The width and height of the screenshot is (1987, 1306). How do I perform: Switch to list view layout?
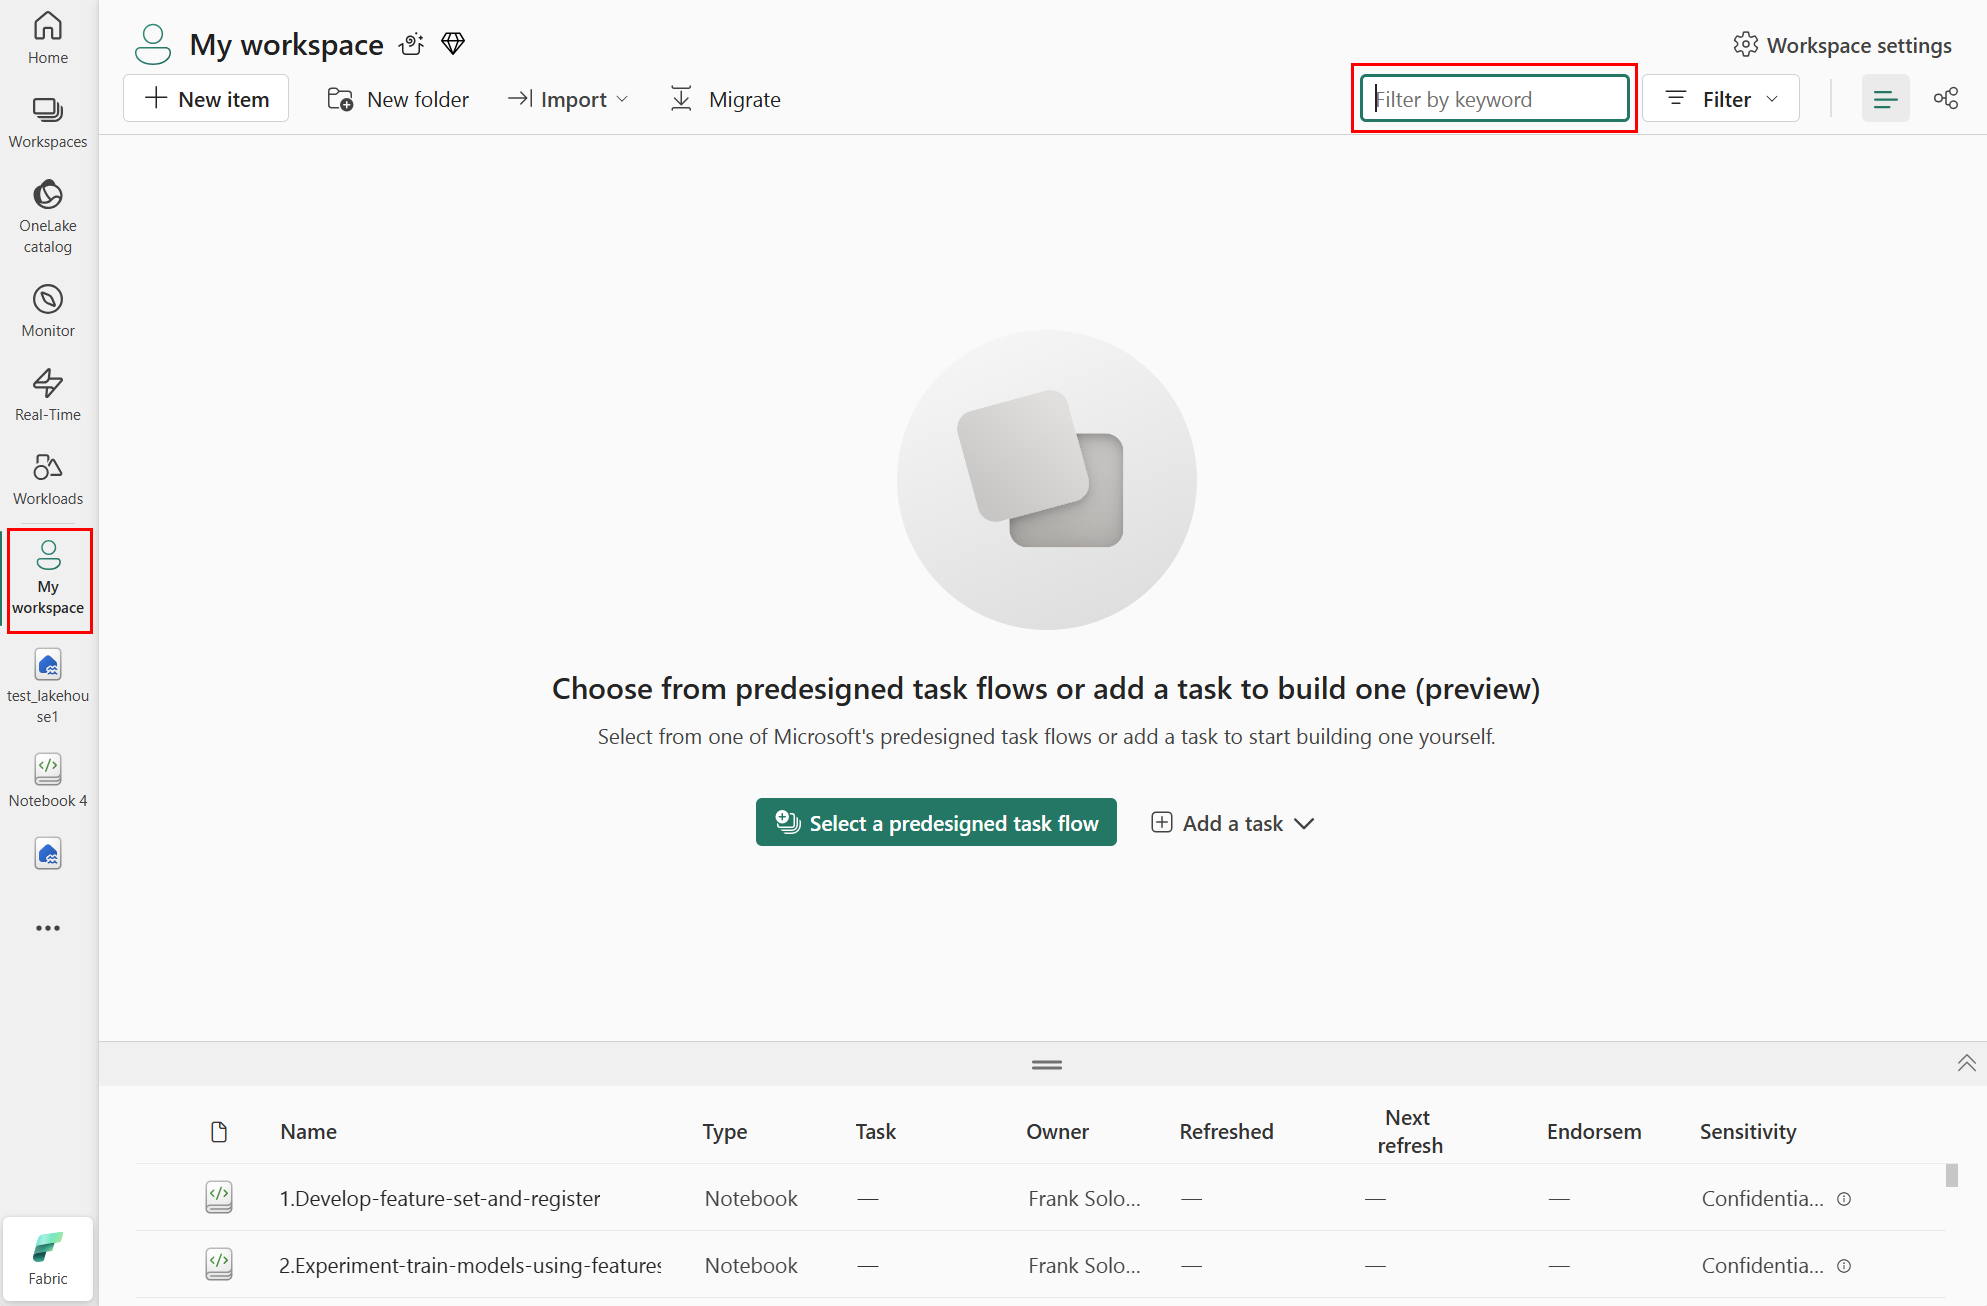1885,99
